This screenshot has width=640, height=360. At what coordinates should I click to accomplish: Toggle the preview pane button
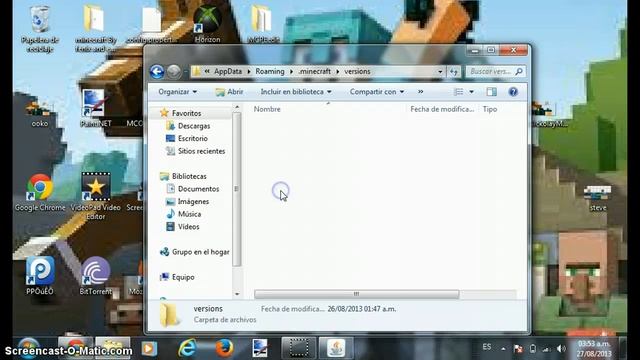[491, 92]
